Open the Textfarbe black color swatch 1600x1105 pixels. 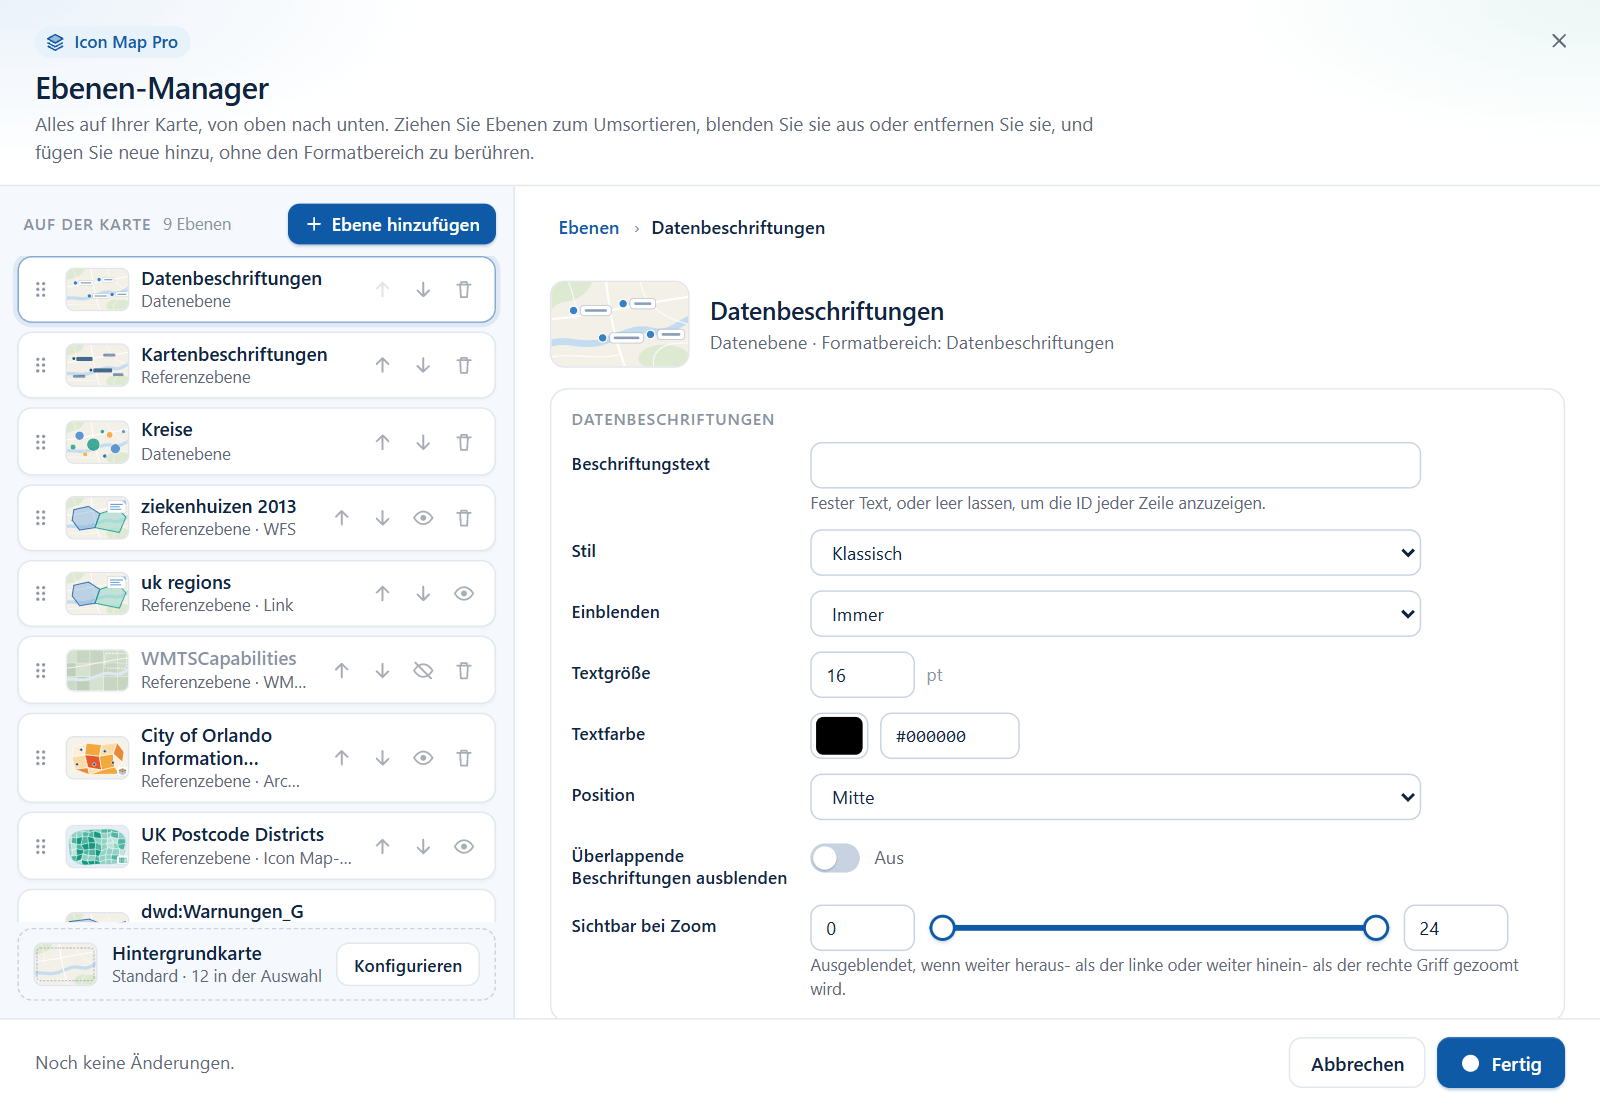(839, 736)
